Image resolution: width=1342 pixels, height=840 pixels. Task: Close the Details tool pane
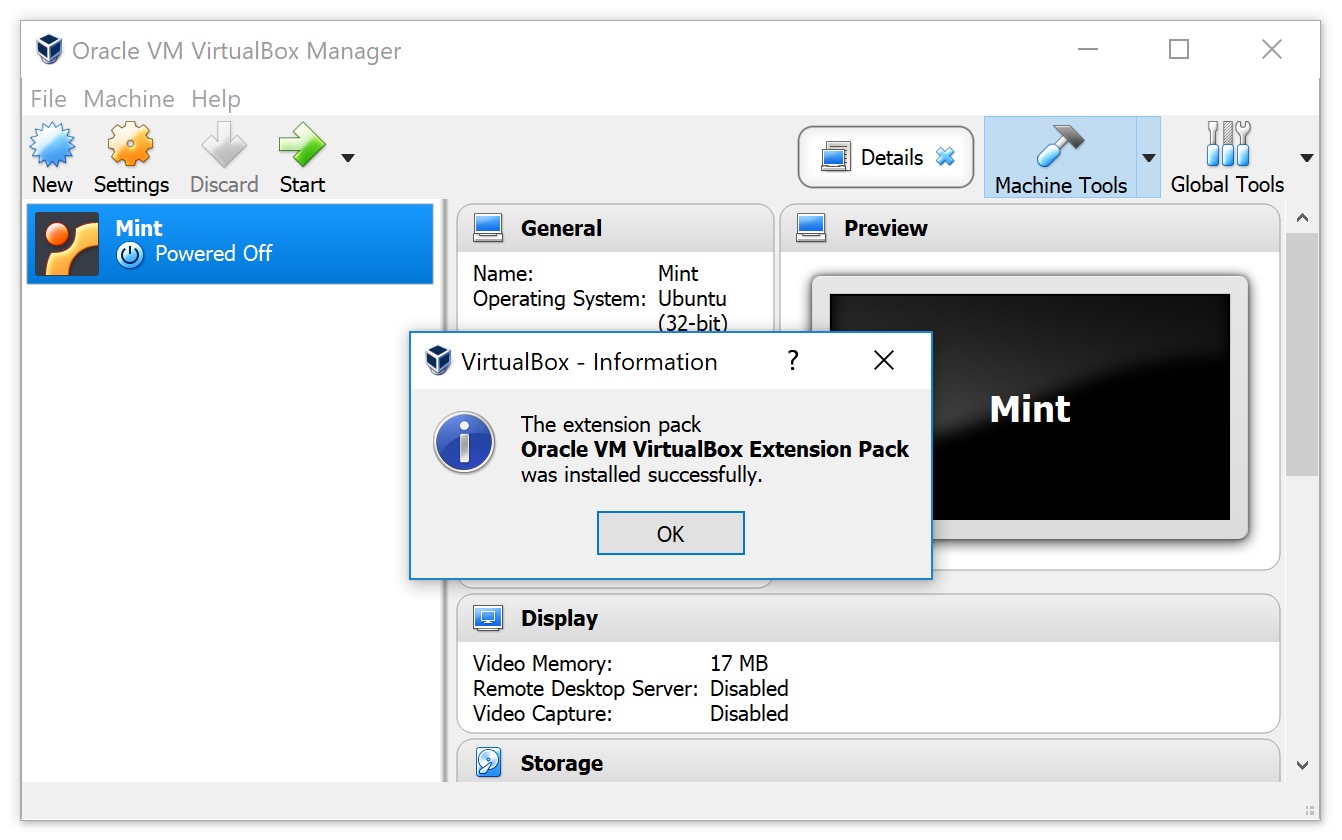[x=945, y=157]
